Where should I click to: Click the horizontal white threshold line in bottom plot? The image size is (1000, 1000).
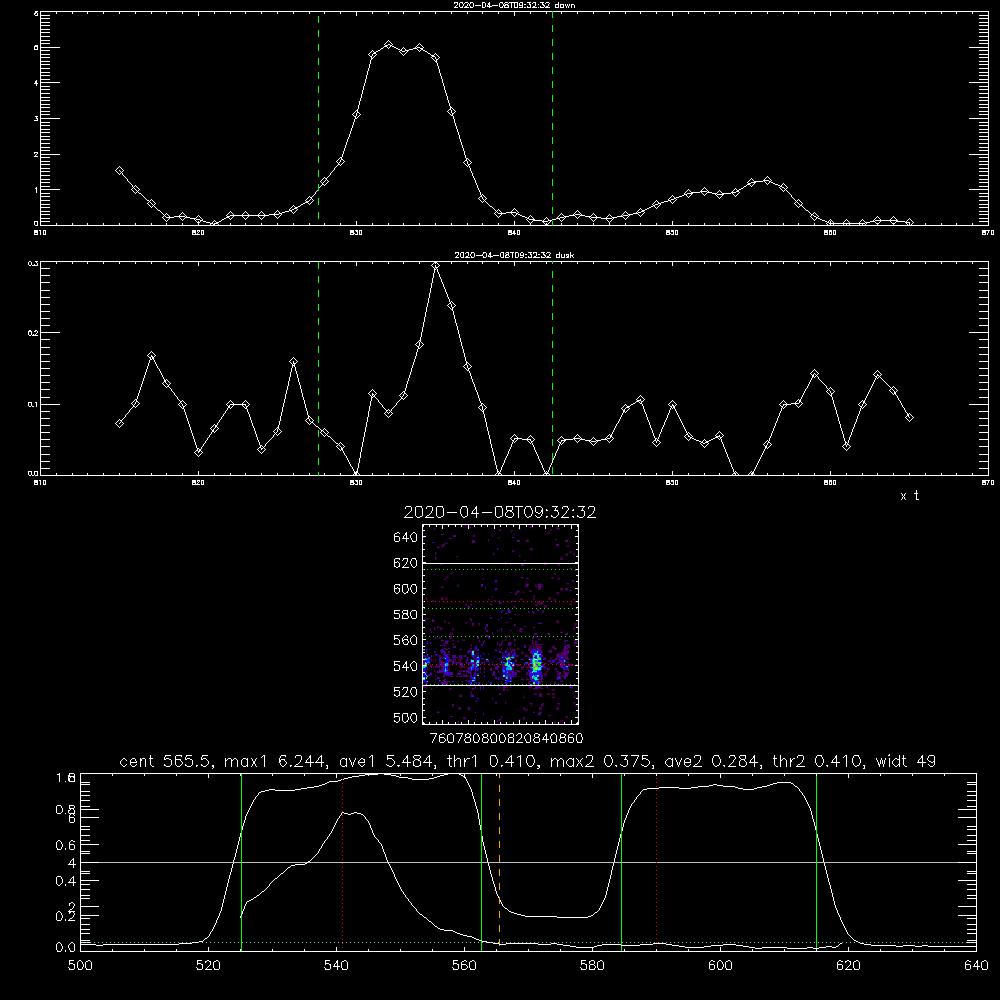coord(528,862)
